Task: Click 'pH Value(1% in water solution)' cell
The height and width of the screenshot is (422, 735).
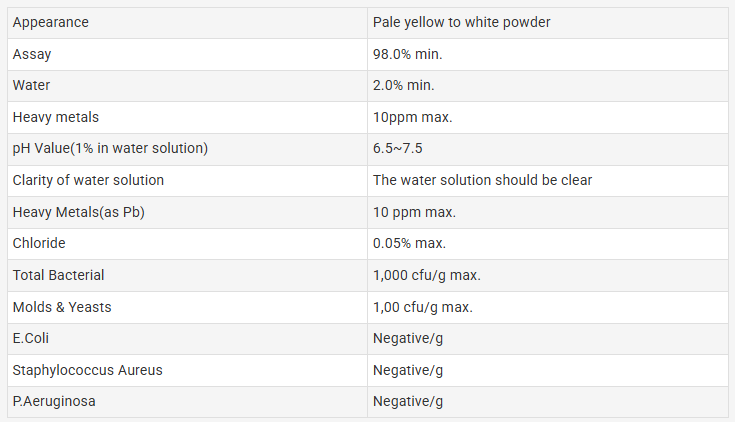Action: (187, 149)
